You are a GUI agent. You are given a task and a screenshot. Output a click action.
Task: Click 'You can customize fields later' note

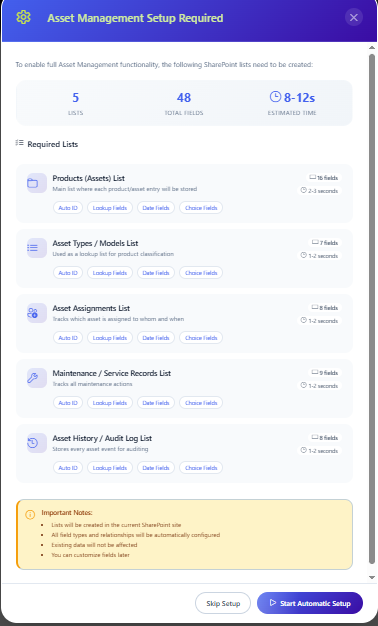90,555
